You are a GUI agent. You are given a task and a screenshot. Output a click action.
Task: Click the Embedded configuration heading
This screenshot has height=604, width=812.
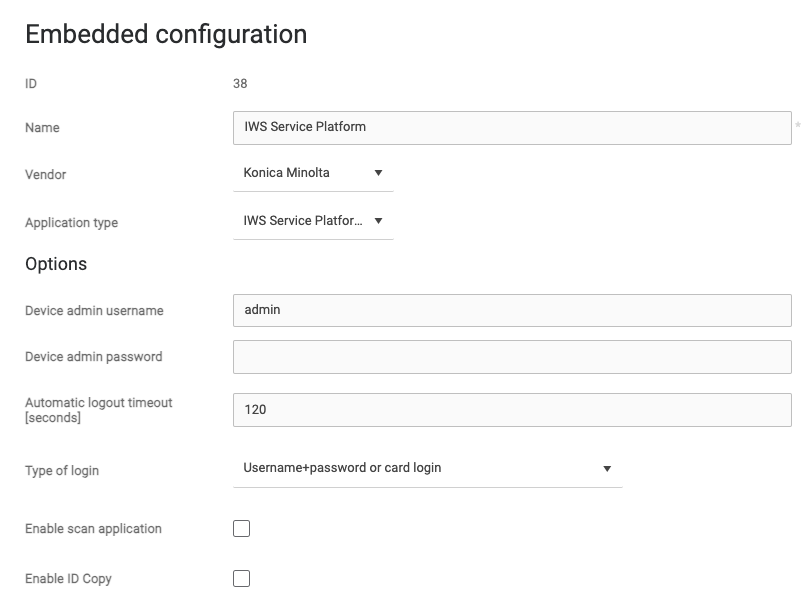click(166, 34)
